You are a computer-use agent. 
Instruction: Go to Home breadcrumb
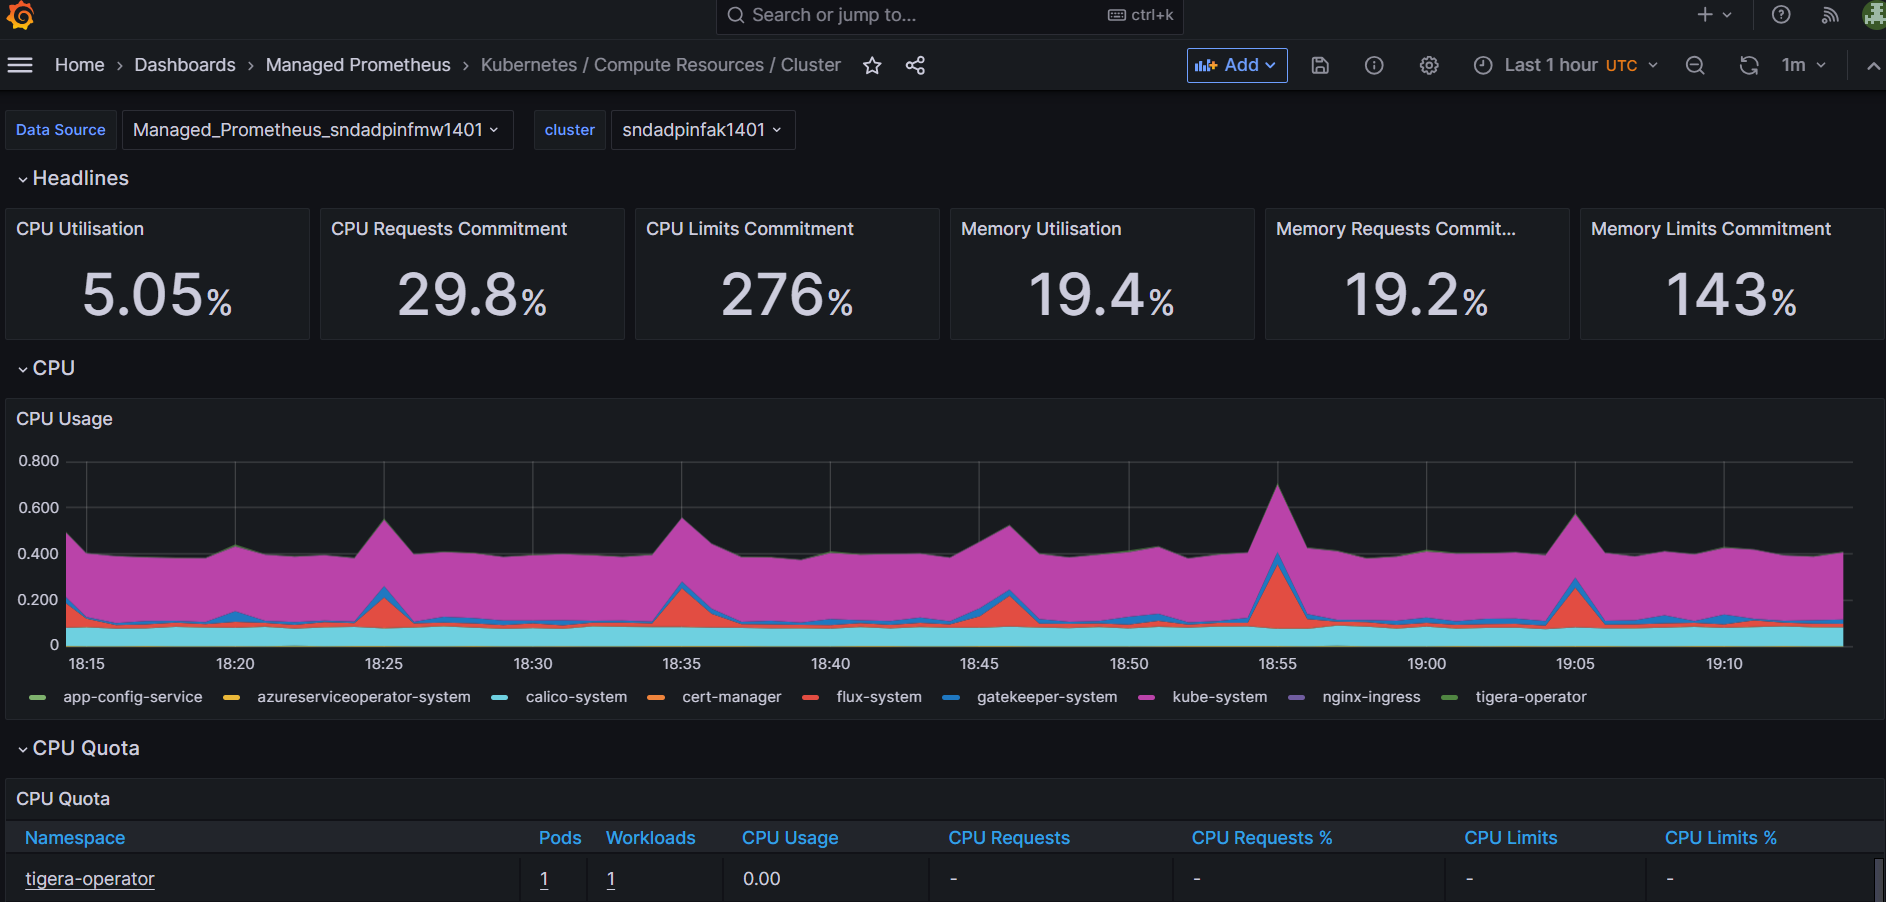point(80,65)
